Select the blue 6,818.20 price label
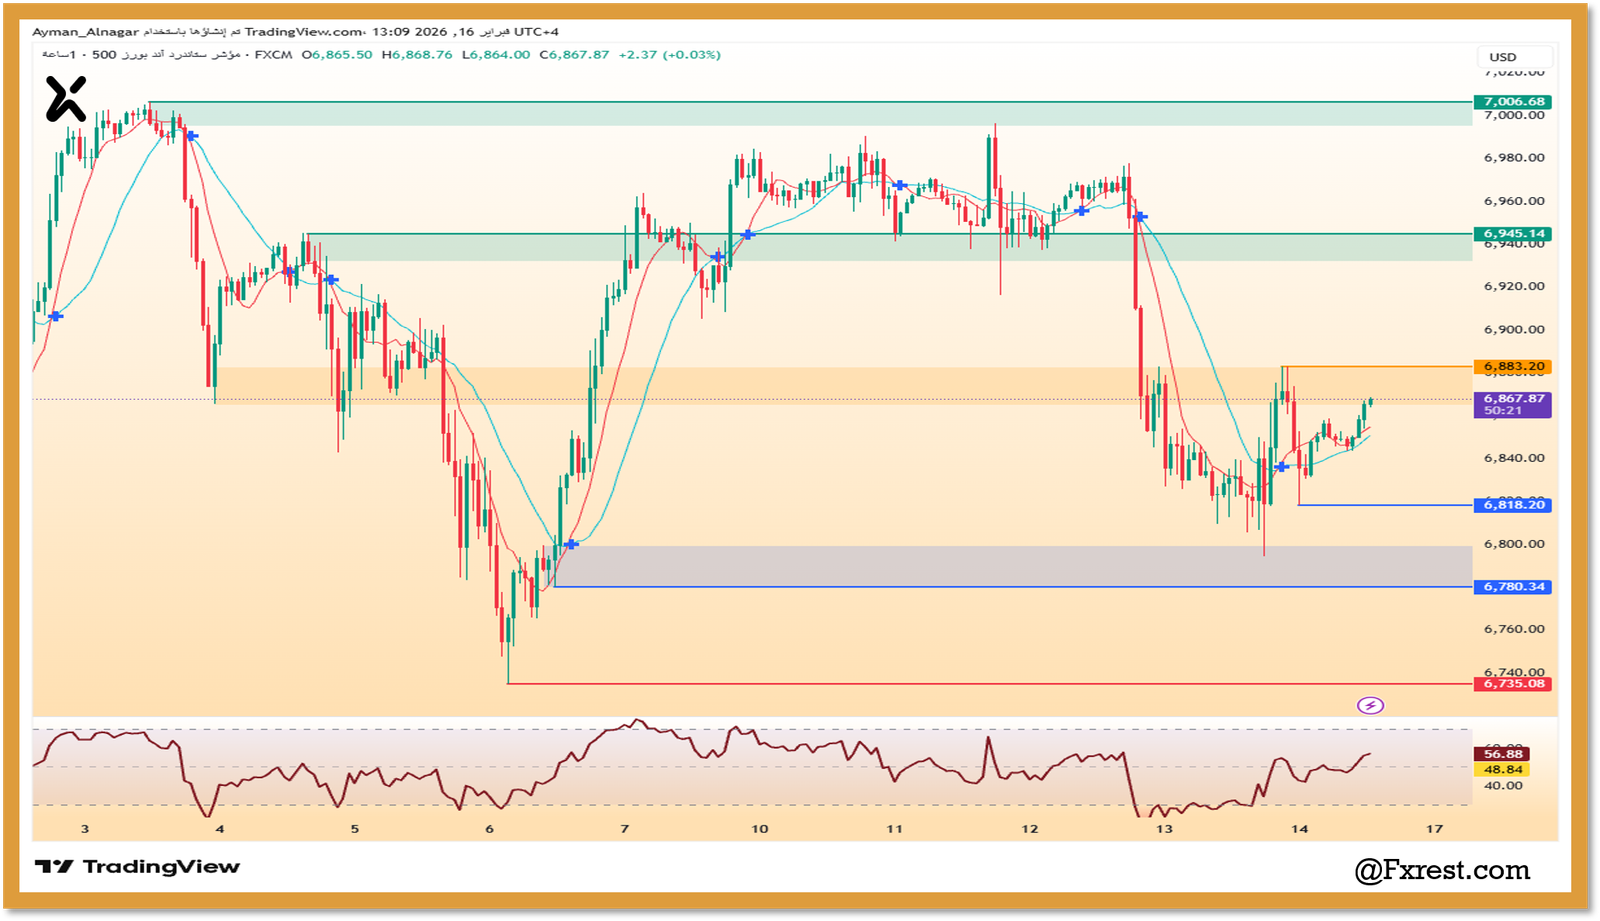Image resolution: width=1600 pixels, height=921 pixels. point(1513,505)
